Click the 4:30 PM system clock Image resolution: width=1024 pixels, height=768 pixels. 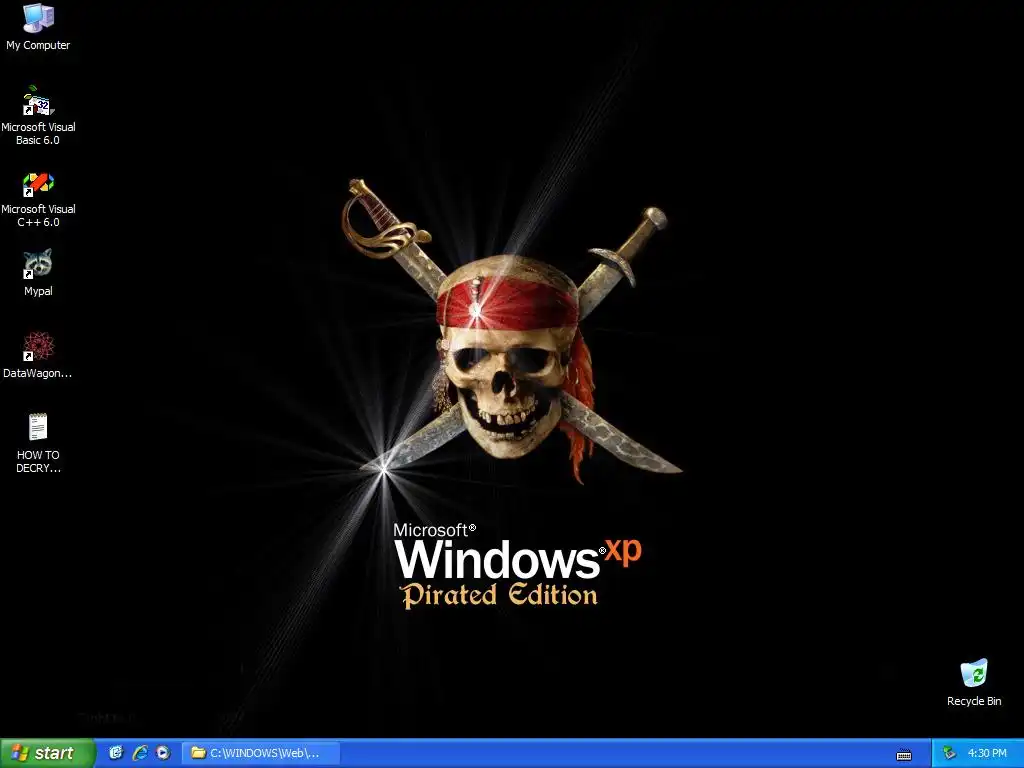coord(987,753)
